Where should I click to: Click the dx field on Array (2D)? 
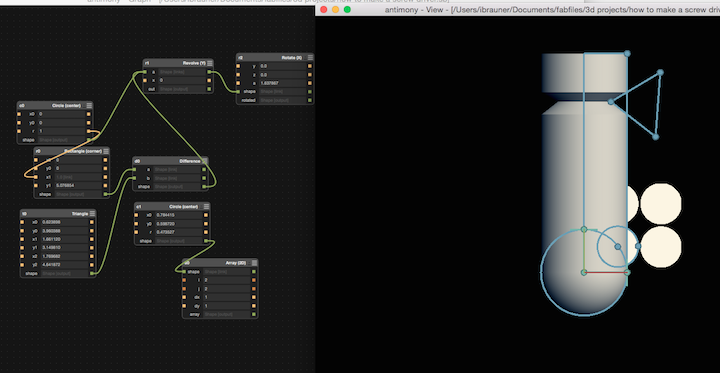(x=226, y=297)
